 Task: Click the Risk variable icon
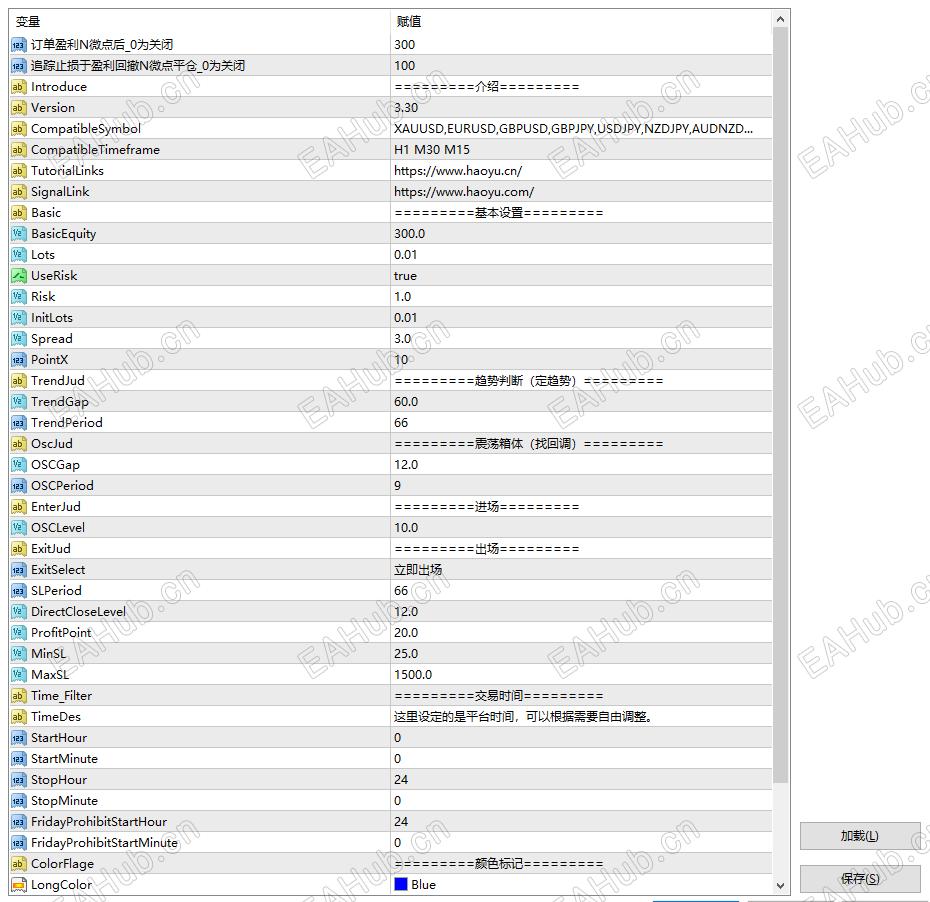click(x=18, y=297)
